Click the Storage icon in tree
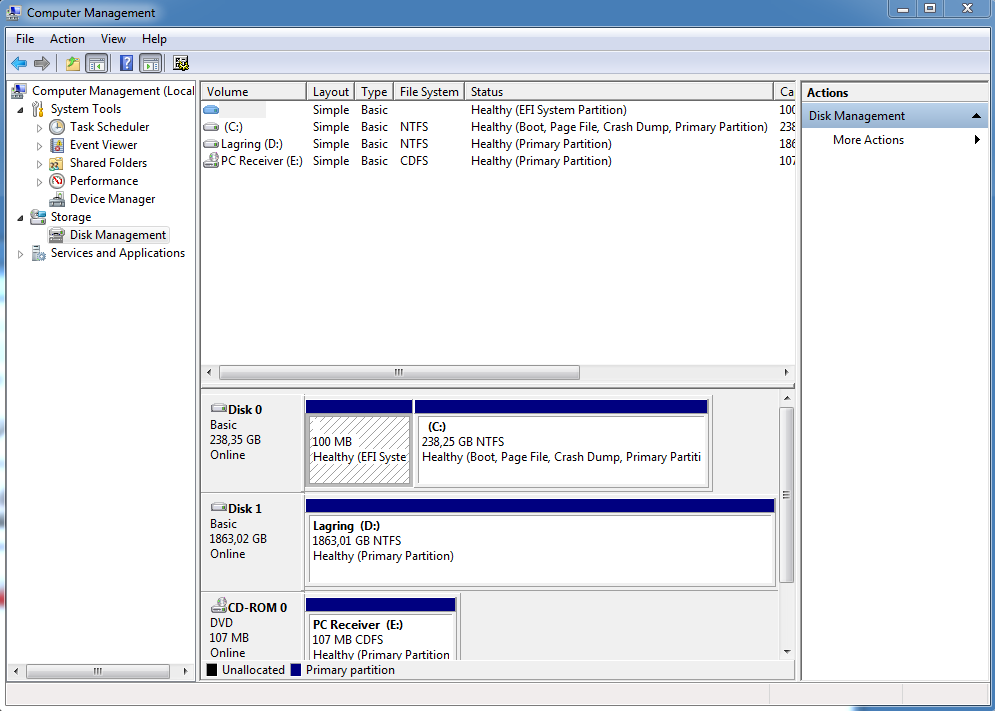 pos(38,217)
